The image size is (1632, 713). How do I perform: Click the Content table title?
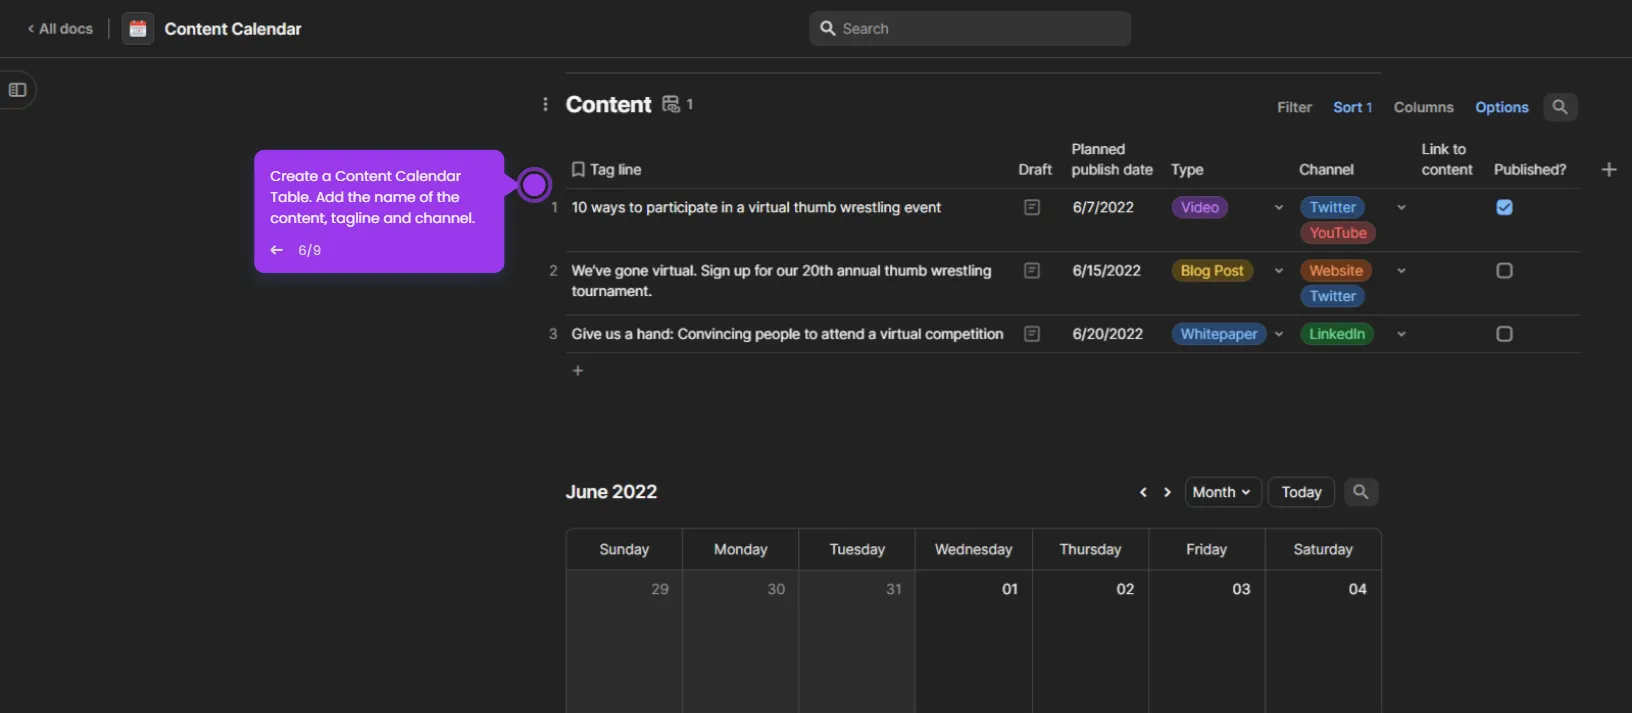(608, 104)
